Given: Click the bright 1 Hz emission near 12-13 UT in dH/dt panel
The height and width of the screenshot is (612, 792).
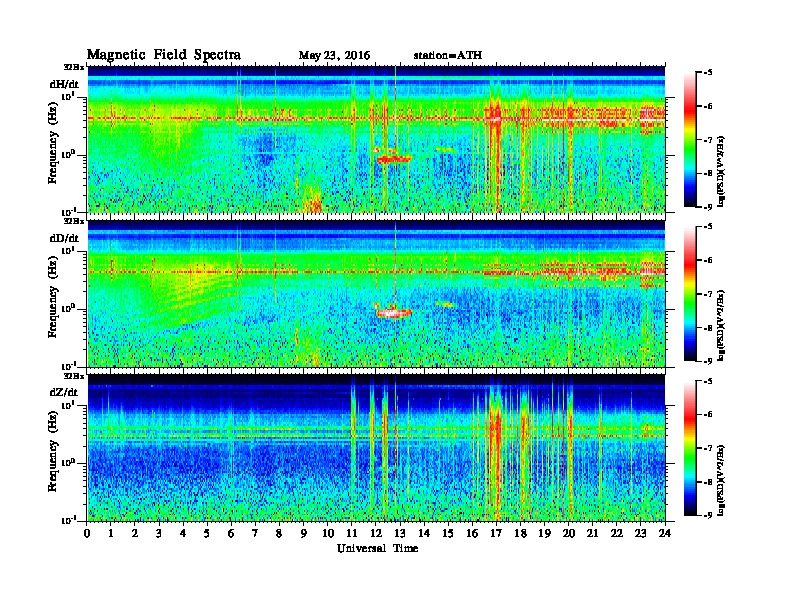Looking at the screenshot, I should (x=394, y=159).
